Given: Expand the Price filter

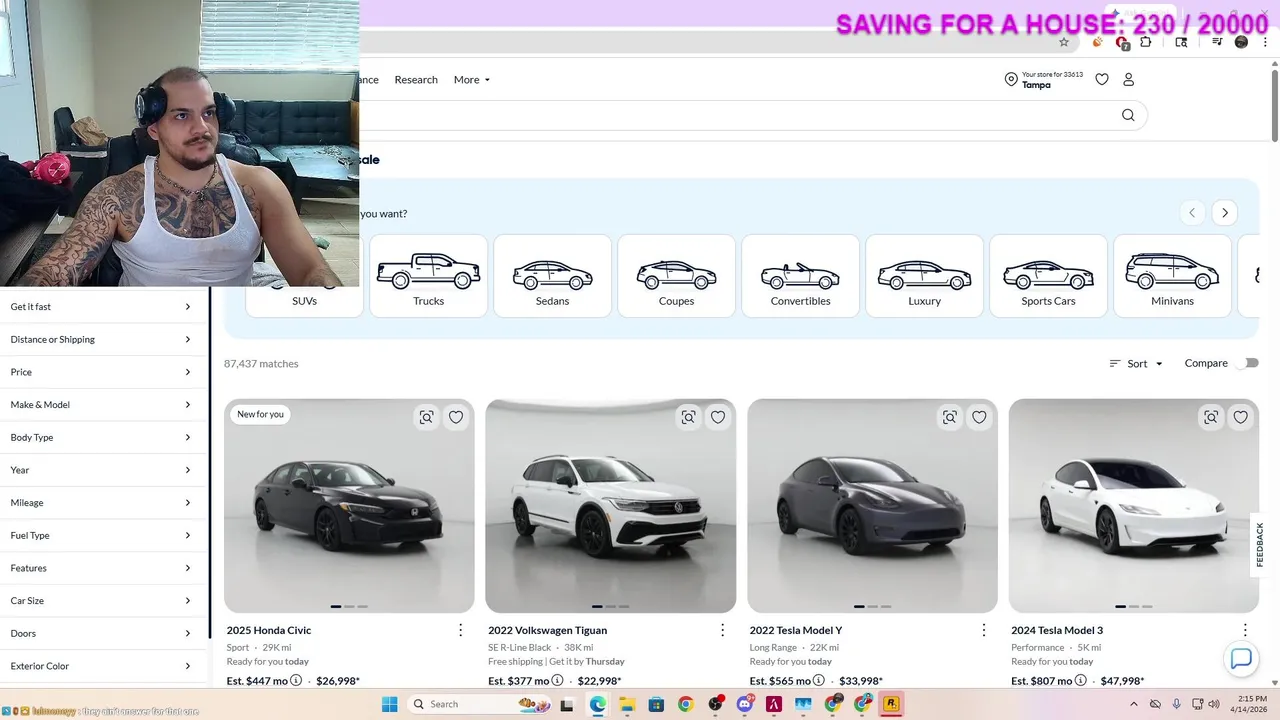Looking at the screenshot, I should (x=101, y=372).
